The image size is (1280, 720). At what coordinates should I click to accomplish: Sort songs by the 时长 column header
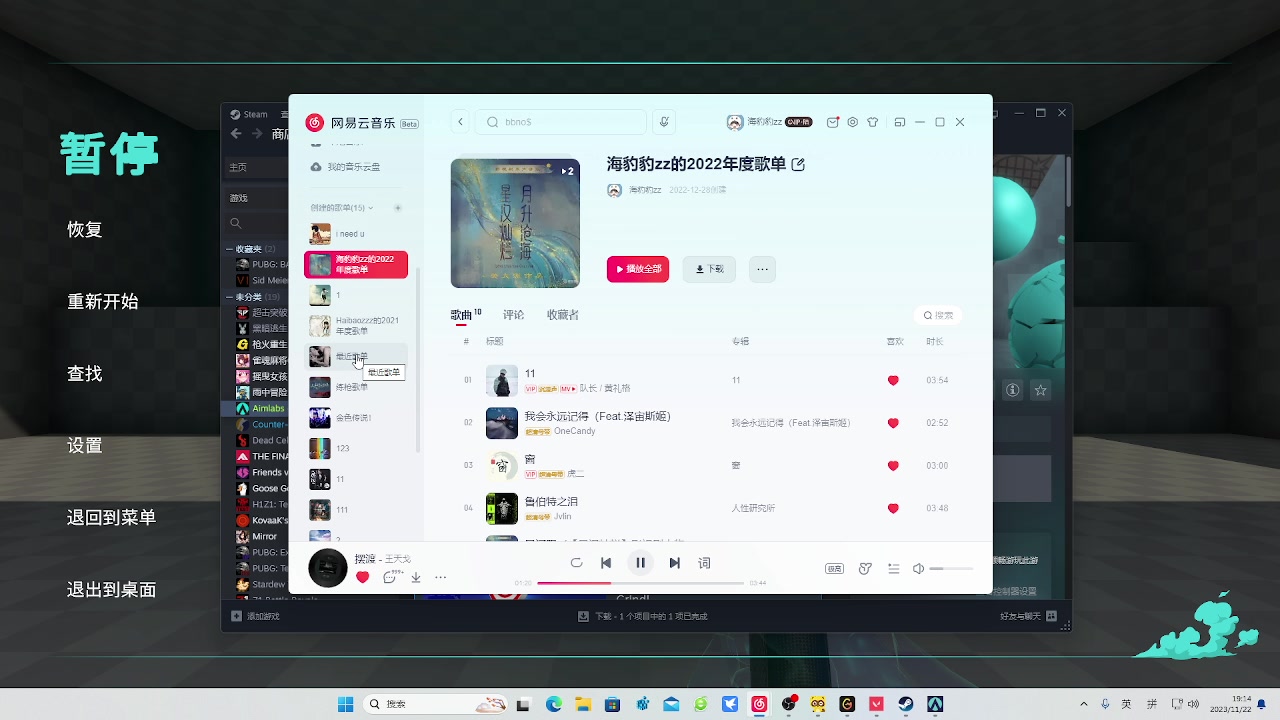click(x=935, y=342)
